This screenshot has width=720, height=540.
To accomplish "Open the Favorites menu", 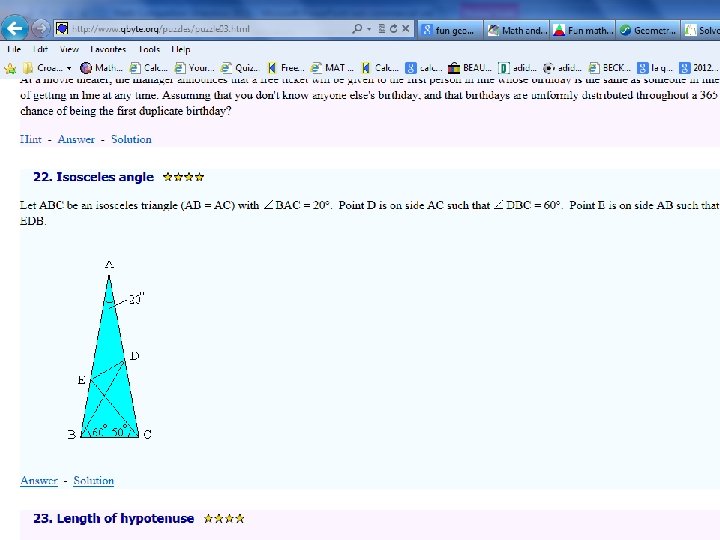I will coord(108,49).
